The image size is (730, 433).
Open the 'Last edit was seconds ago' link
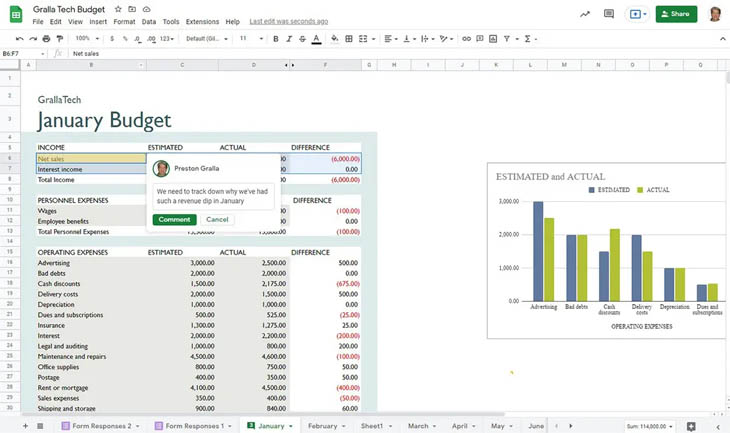289,21
